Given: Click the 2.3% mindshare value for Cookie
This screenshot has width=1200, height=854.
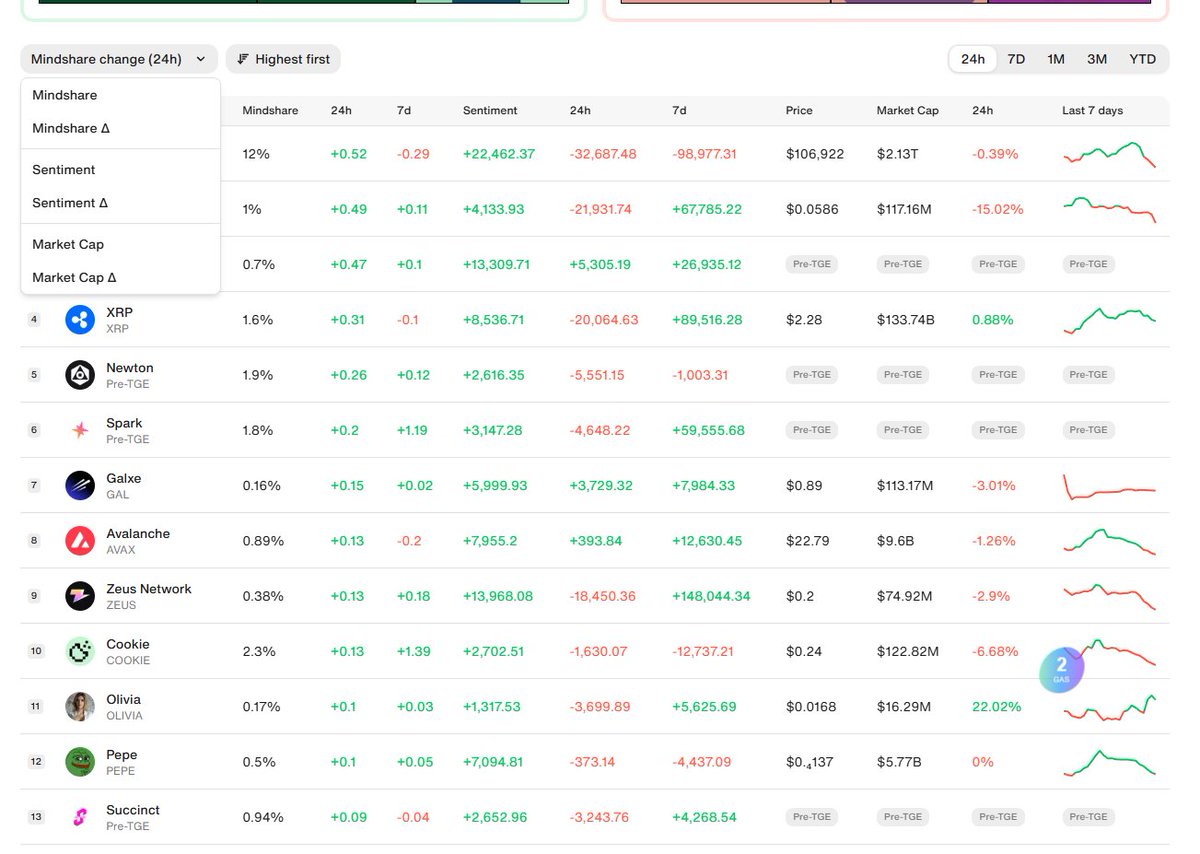Looking at the screenshot, I should pos(258,651).
